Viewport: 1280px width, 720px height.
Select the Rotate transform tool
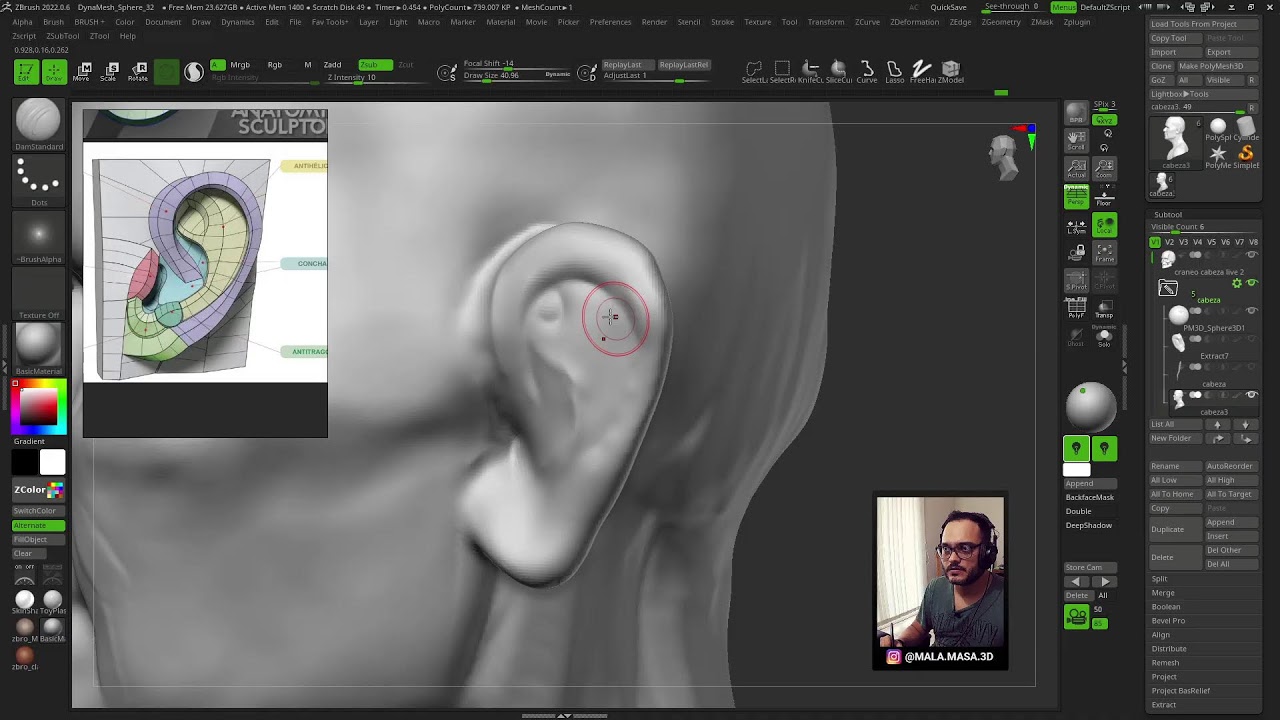137,71
